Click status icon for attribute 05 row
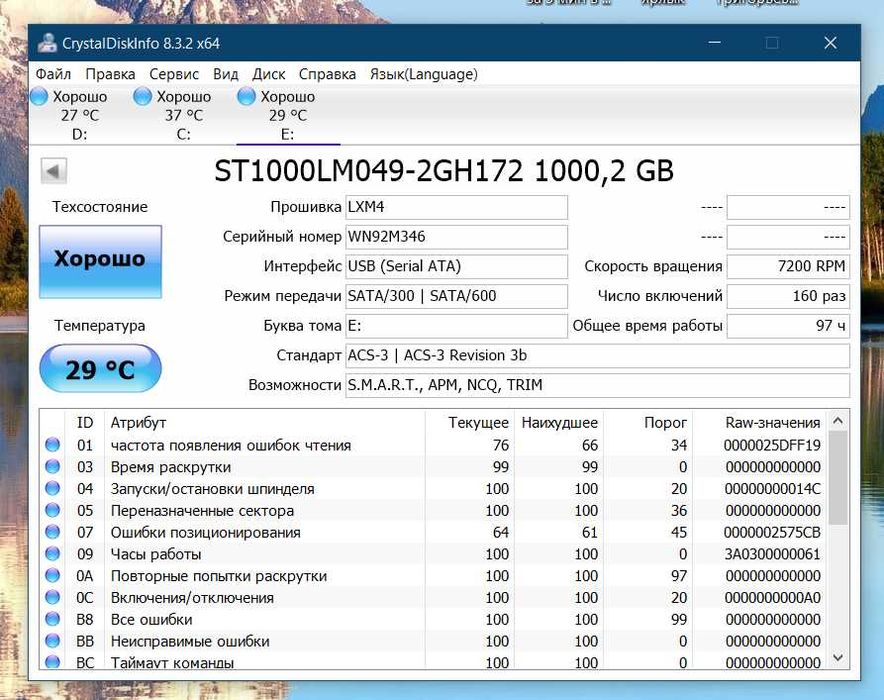 point(52,510)
